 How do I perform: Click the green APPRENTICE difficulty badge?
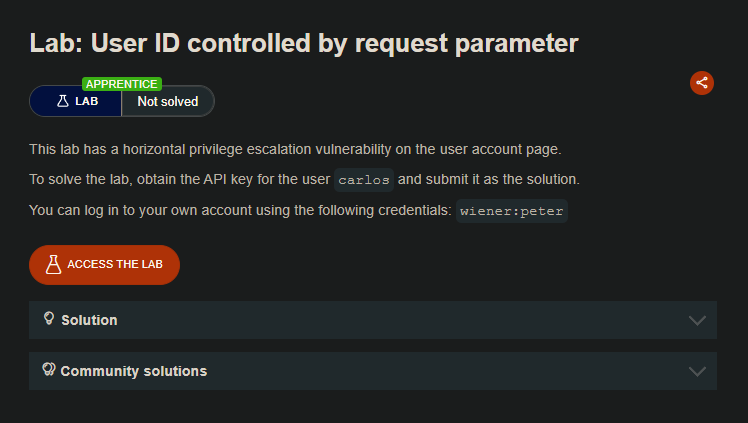(122, 84)
